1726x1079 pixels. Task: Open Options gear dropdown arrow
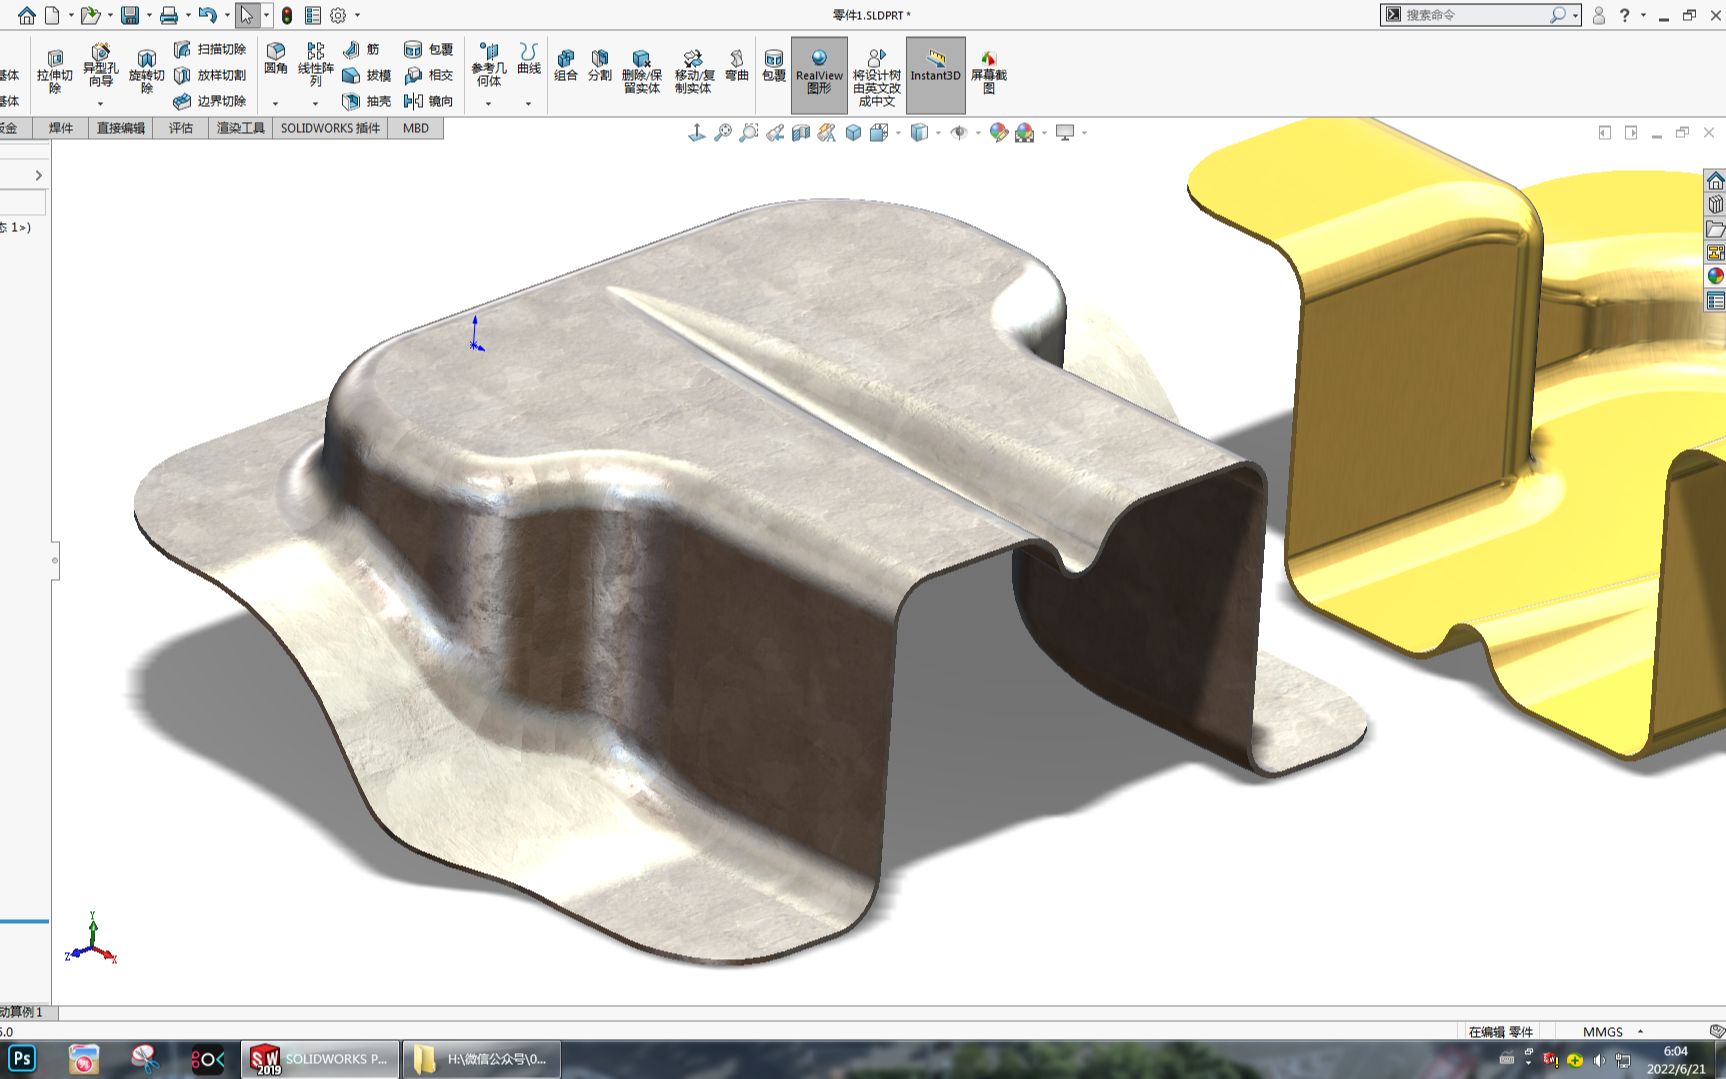[x=357, y=16]
